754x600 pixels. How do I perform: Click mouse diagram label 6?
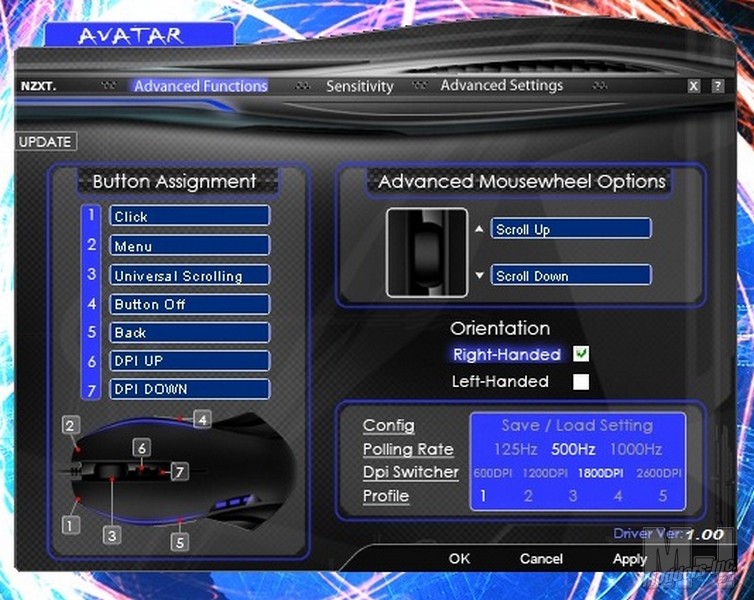point(142,448)
